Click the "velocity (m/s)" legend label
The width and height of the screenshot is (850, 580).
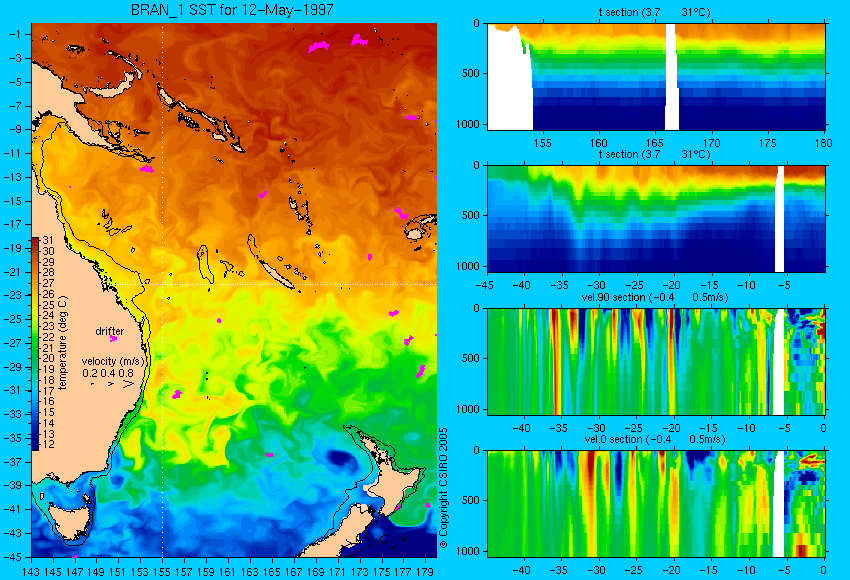(114, 361)
